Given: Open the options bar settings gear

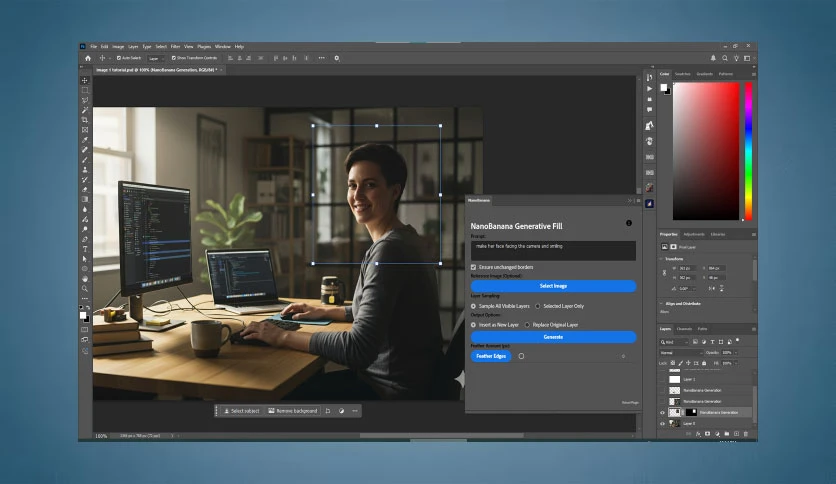Looking at the screenshot, I should tap(336, 58).
